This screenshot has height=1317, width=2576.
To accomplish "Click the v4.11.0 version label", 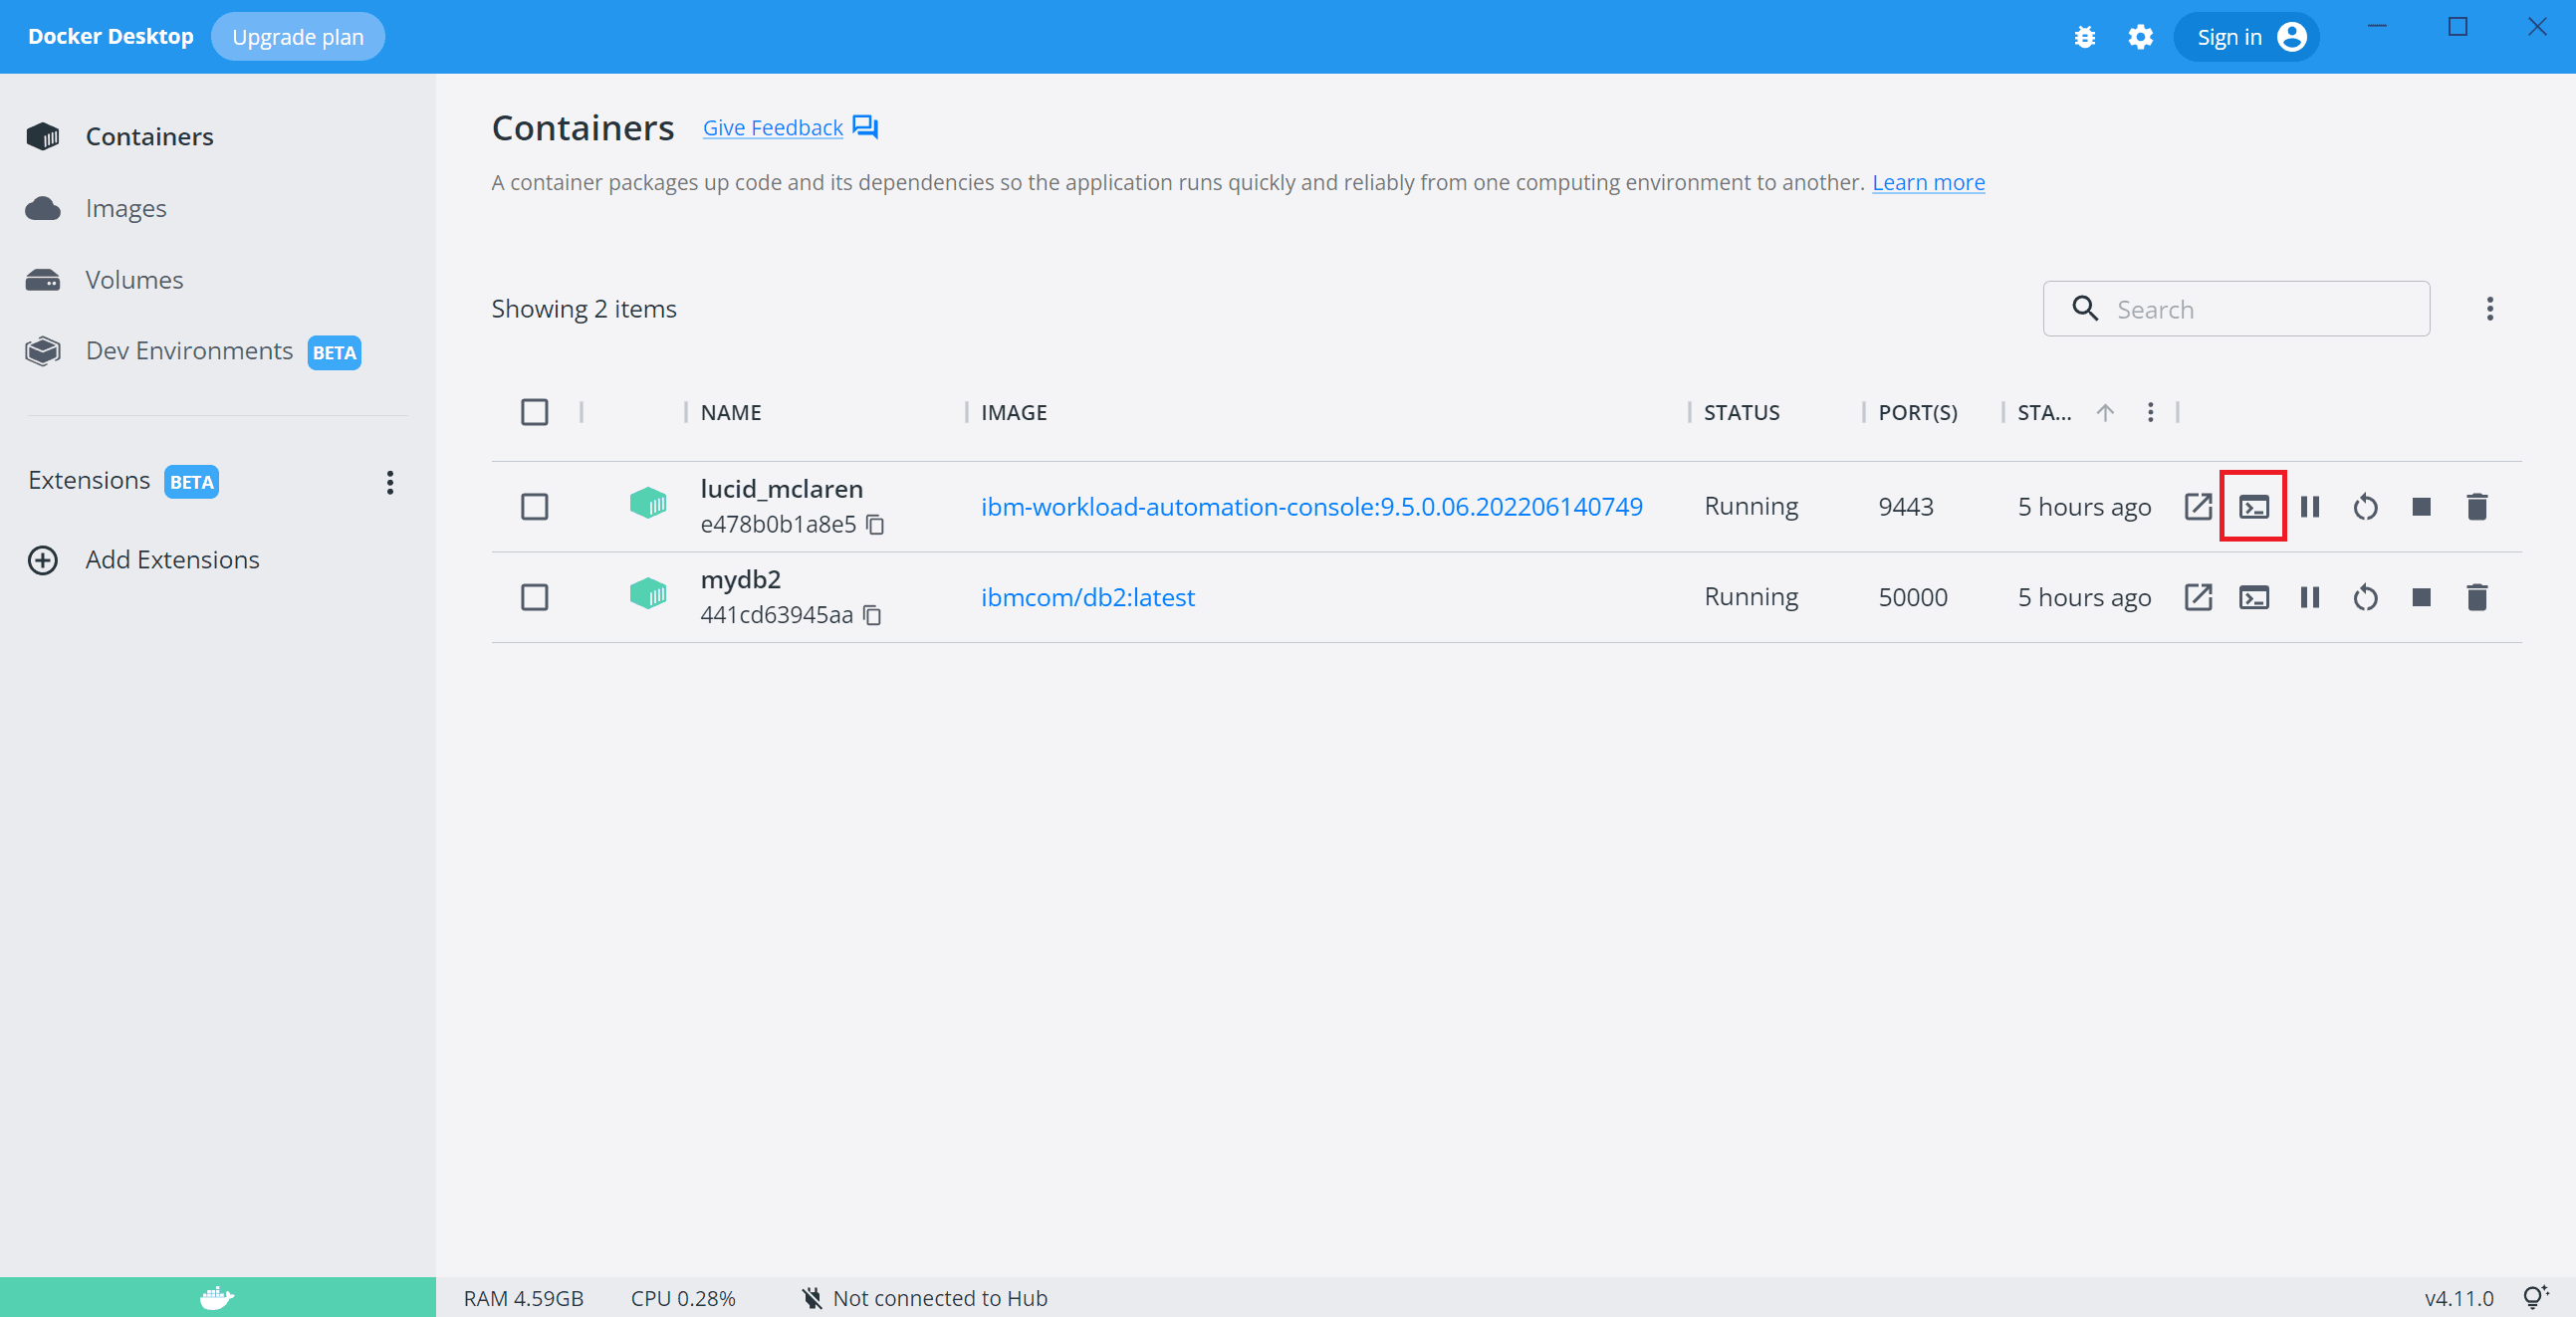I will tap(2459, 1298).
